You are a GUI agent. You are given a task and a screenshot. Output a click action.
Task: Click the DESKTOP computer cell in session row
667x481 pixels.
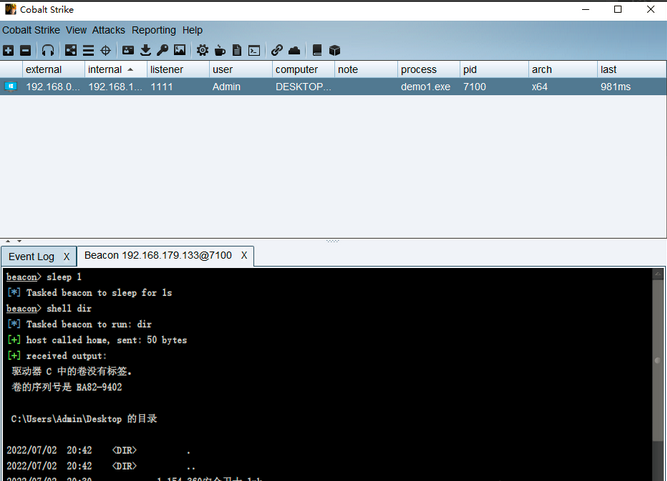point(303,87)
